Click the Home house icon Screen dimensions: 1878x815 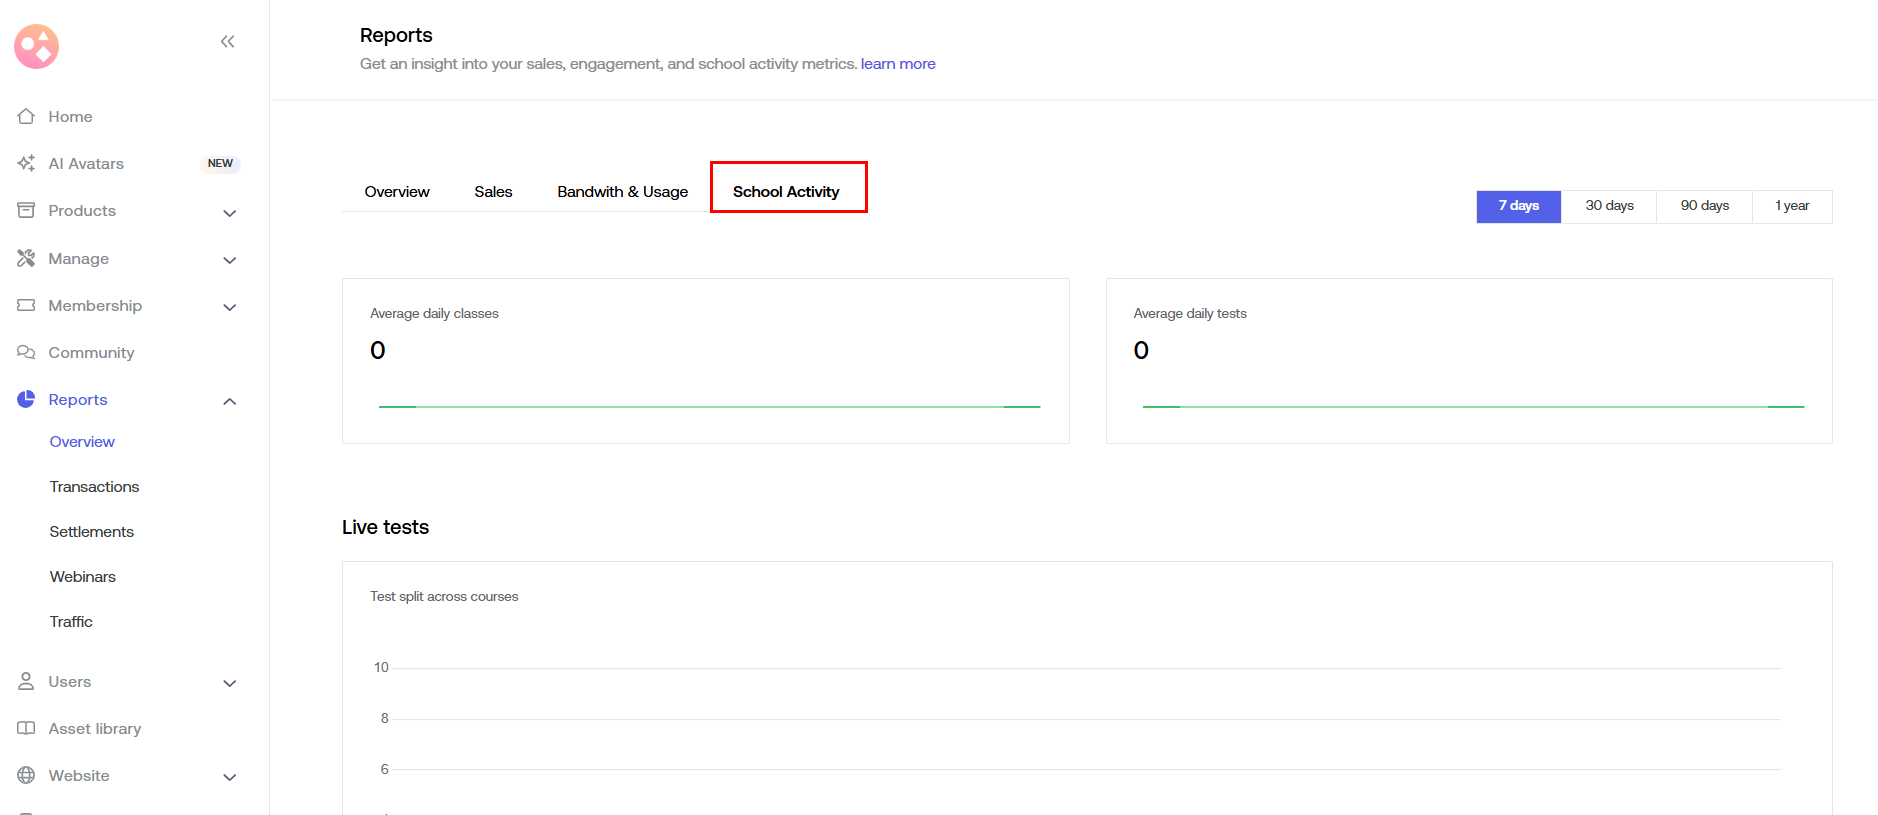pyautogui.click(x=26, y=117)
